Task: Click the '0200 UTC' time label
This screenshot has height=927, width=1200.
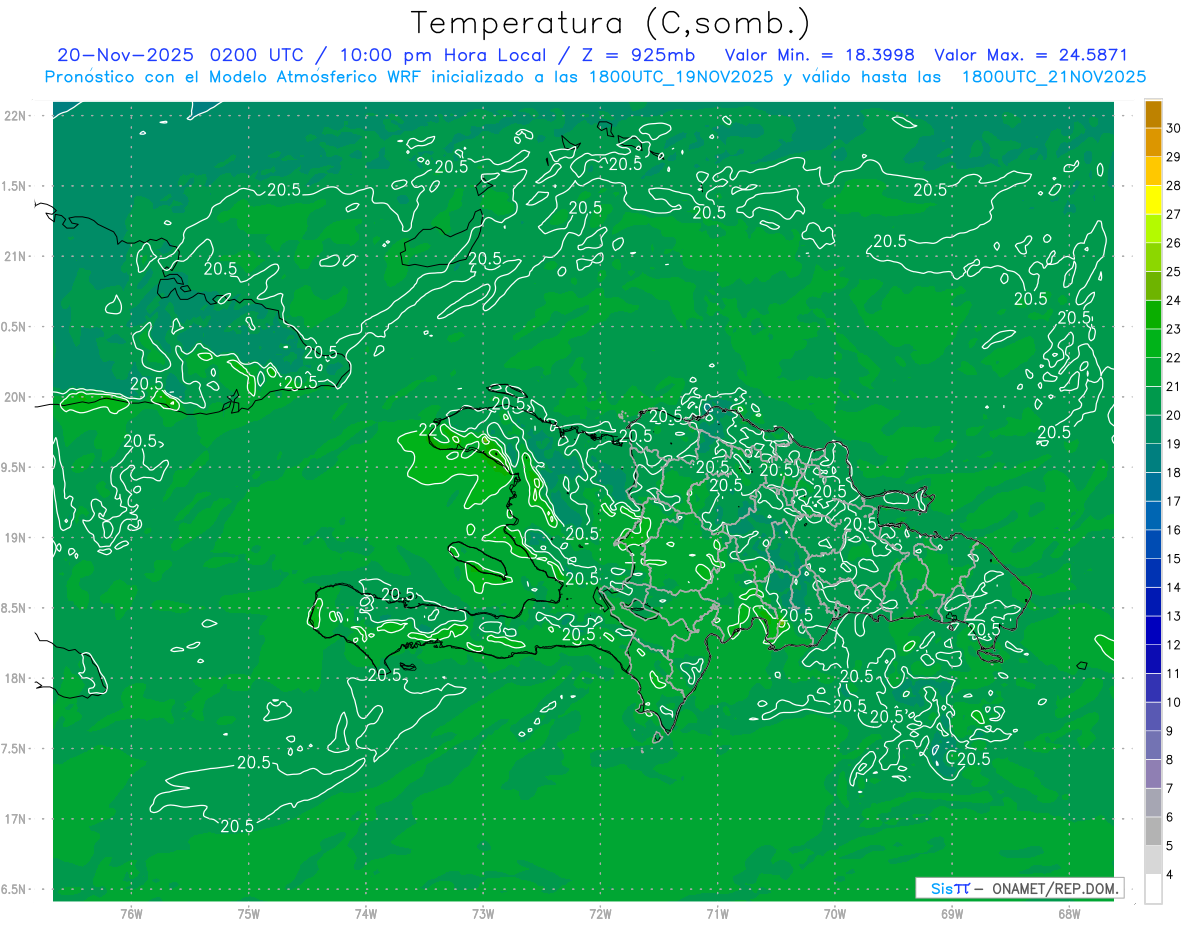Action: (x=258, y=55)
